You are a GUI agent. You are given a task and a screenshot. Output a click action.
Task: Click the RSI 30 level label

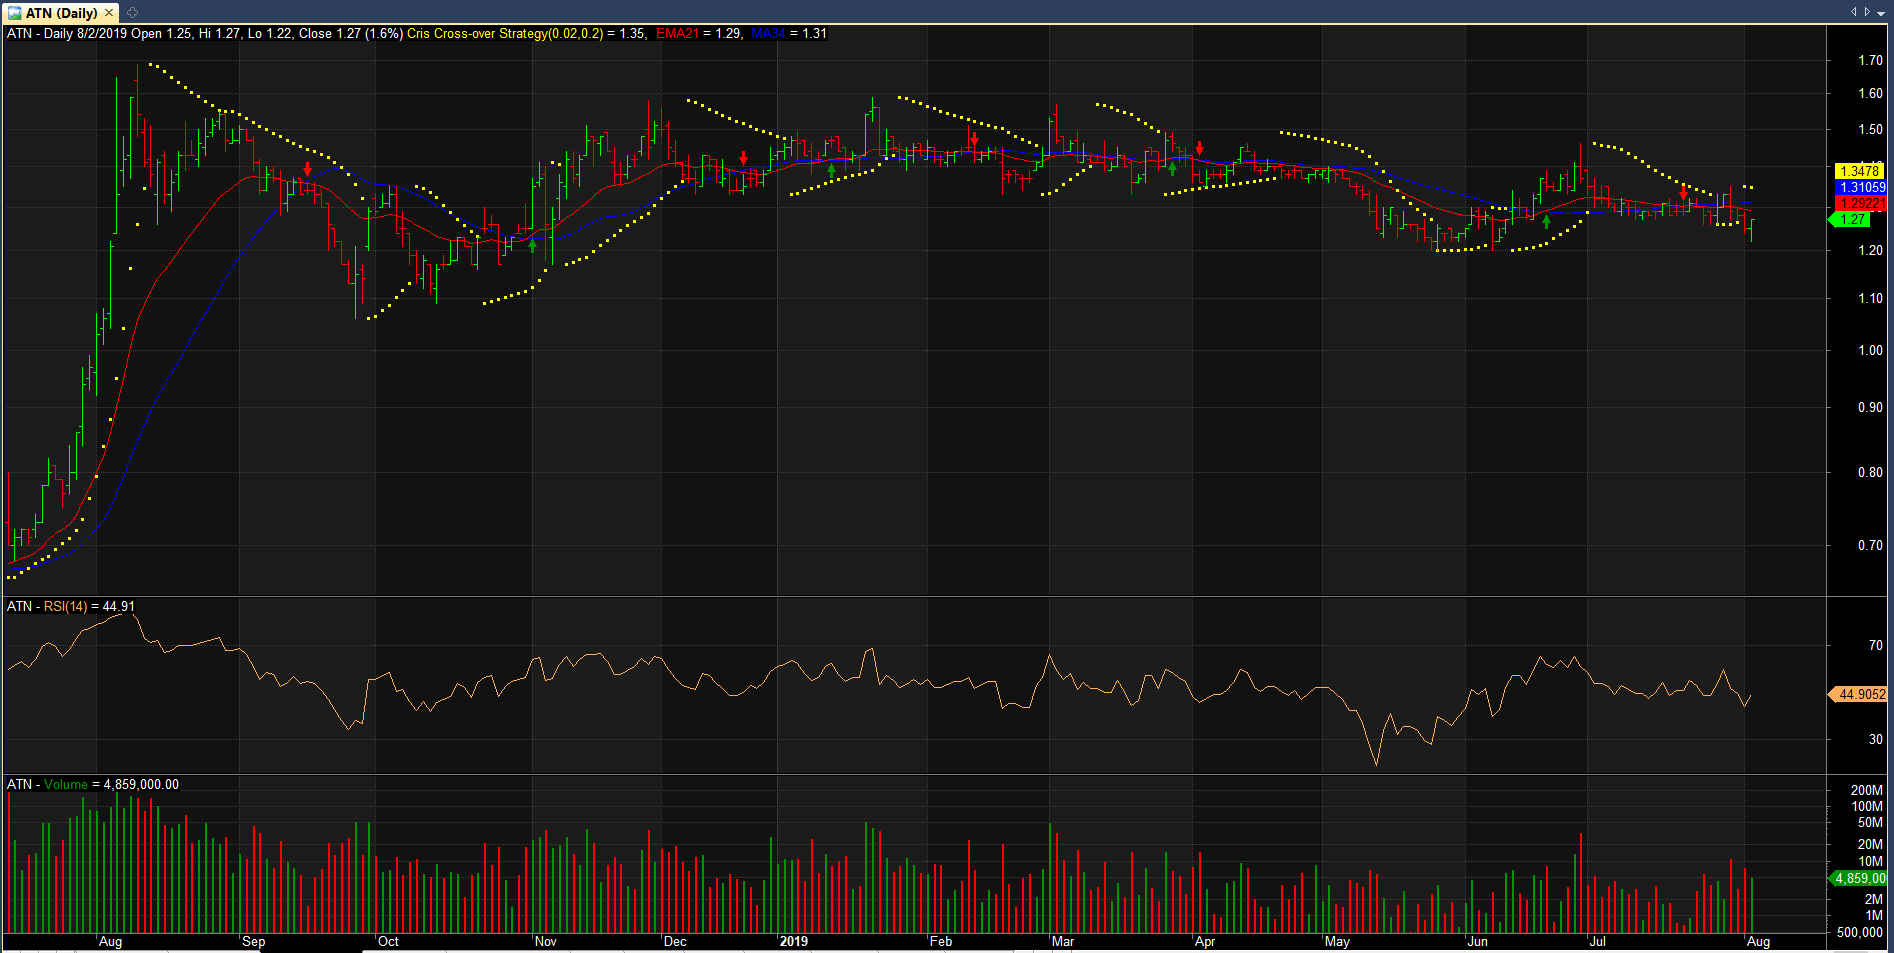pos(1876,739)
